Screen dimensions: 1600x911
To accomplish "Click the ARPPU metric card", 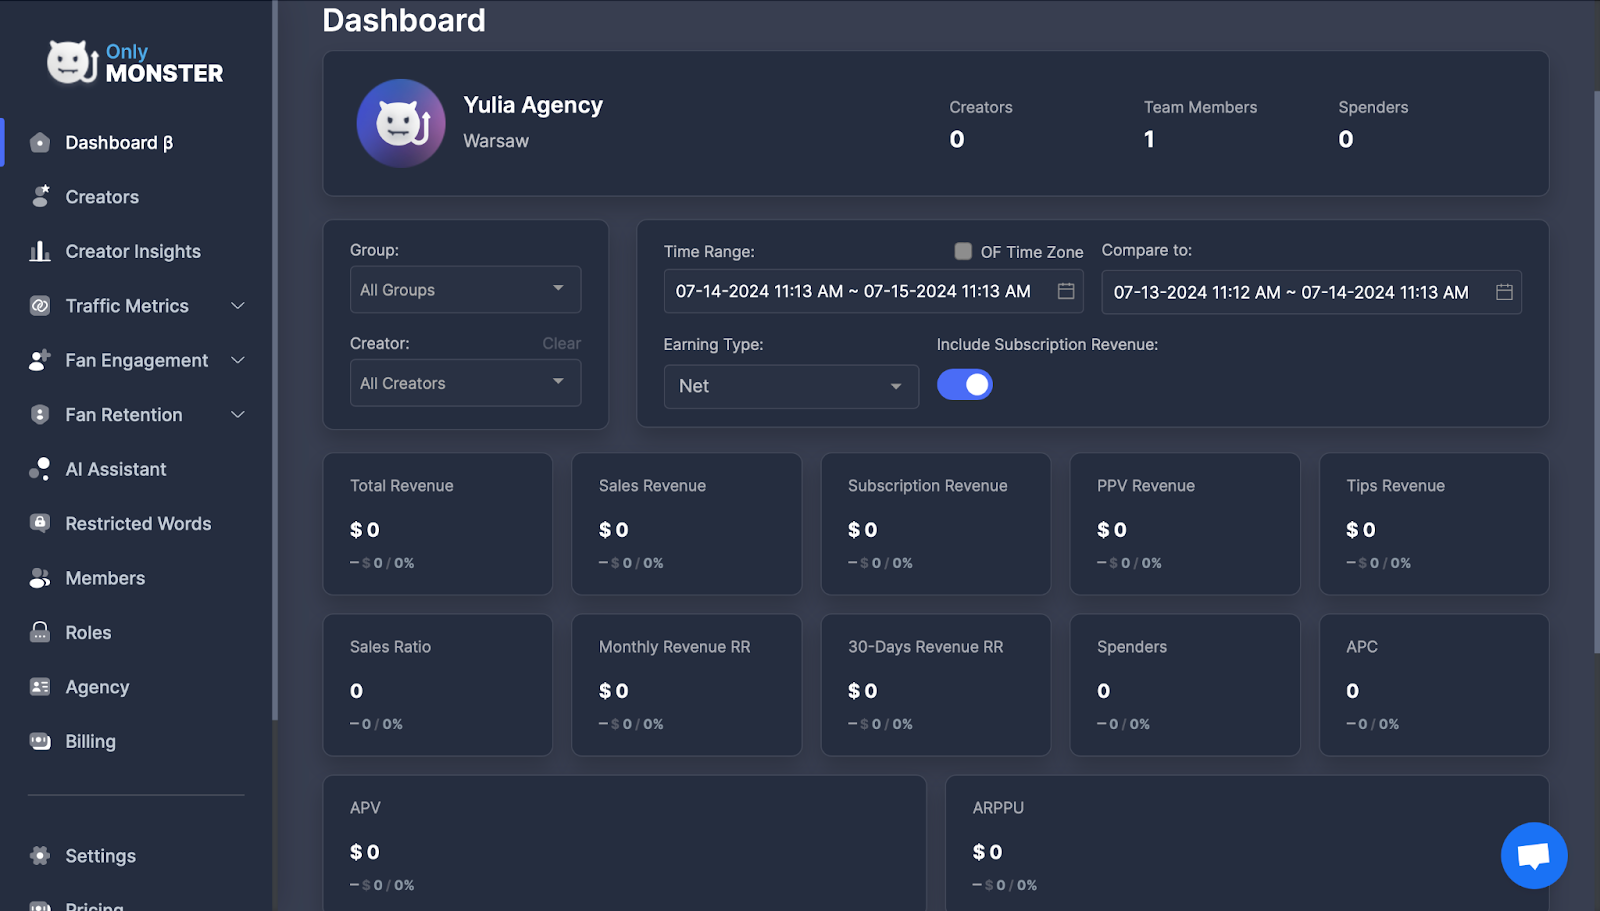I will [1247, 843].
